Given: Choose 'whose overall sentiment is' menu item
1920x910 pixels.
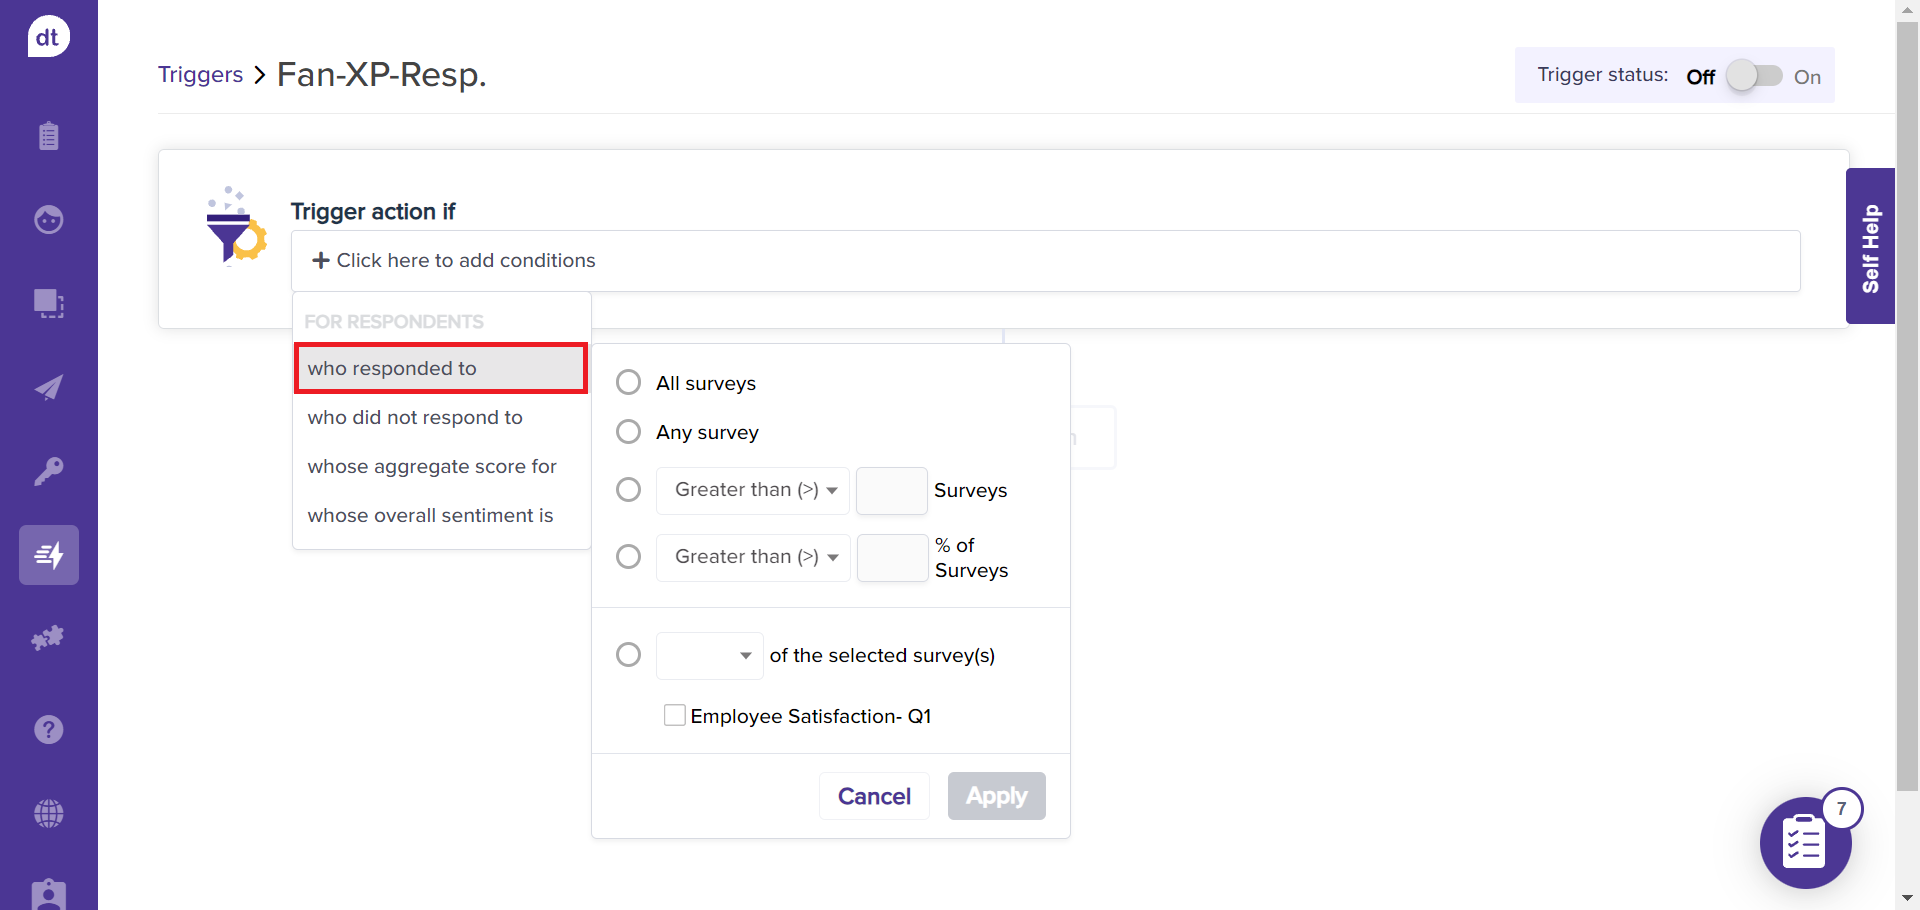Looking at the screenshot, I should point(430,516).
